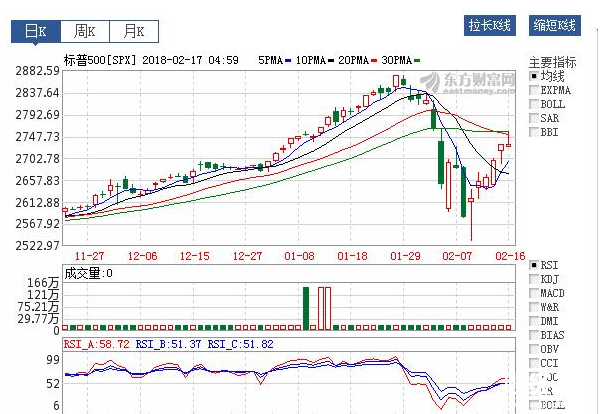The image size is (600, 414).
Task: Click the 02-07 date label
Action: (x=457, y=256)
